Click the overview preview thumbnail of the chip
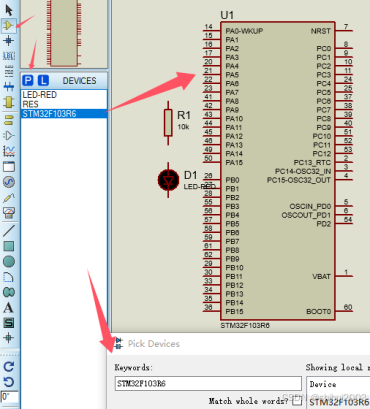This screenshot has width=370, height=409. click(x=64, y=33)
